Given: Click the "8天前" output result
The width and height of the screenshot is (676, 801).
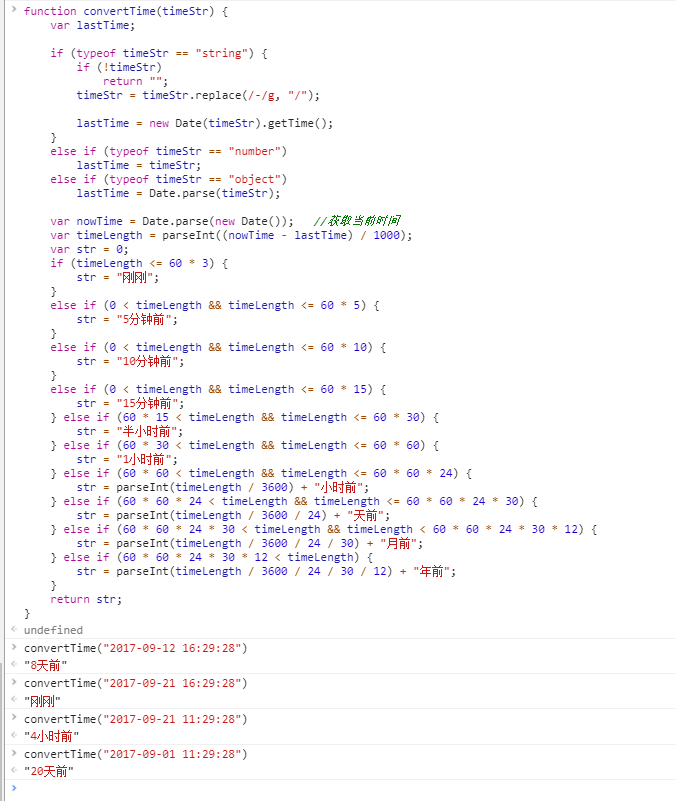Looking at the screenshot, I should coord(45,666).
